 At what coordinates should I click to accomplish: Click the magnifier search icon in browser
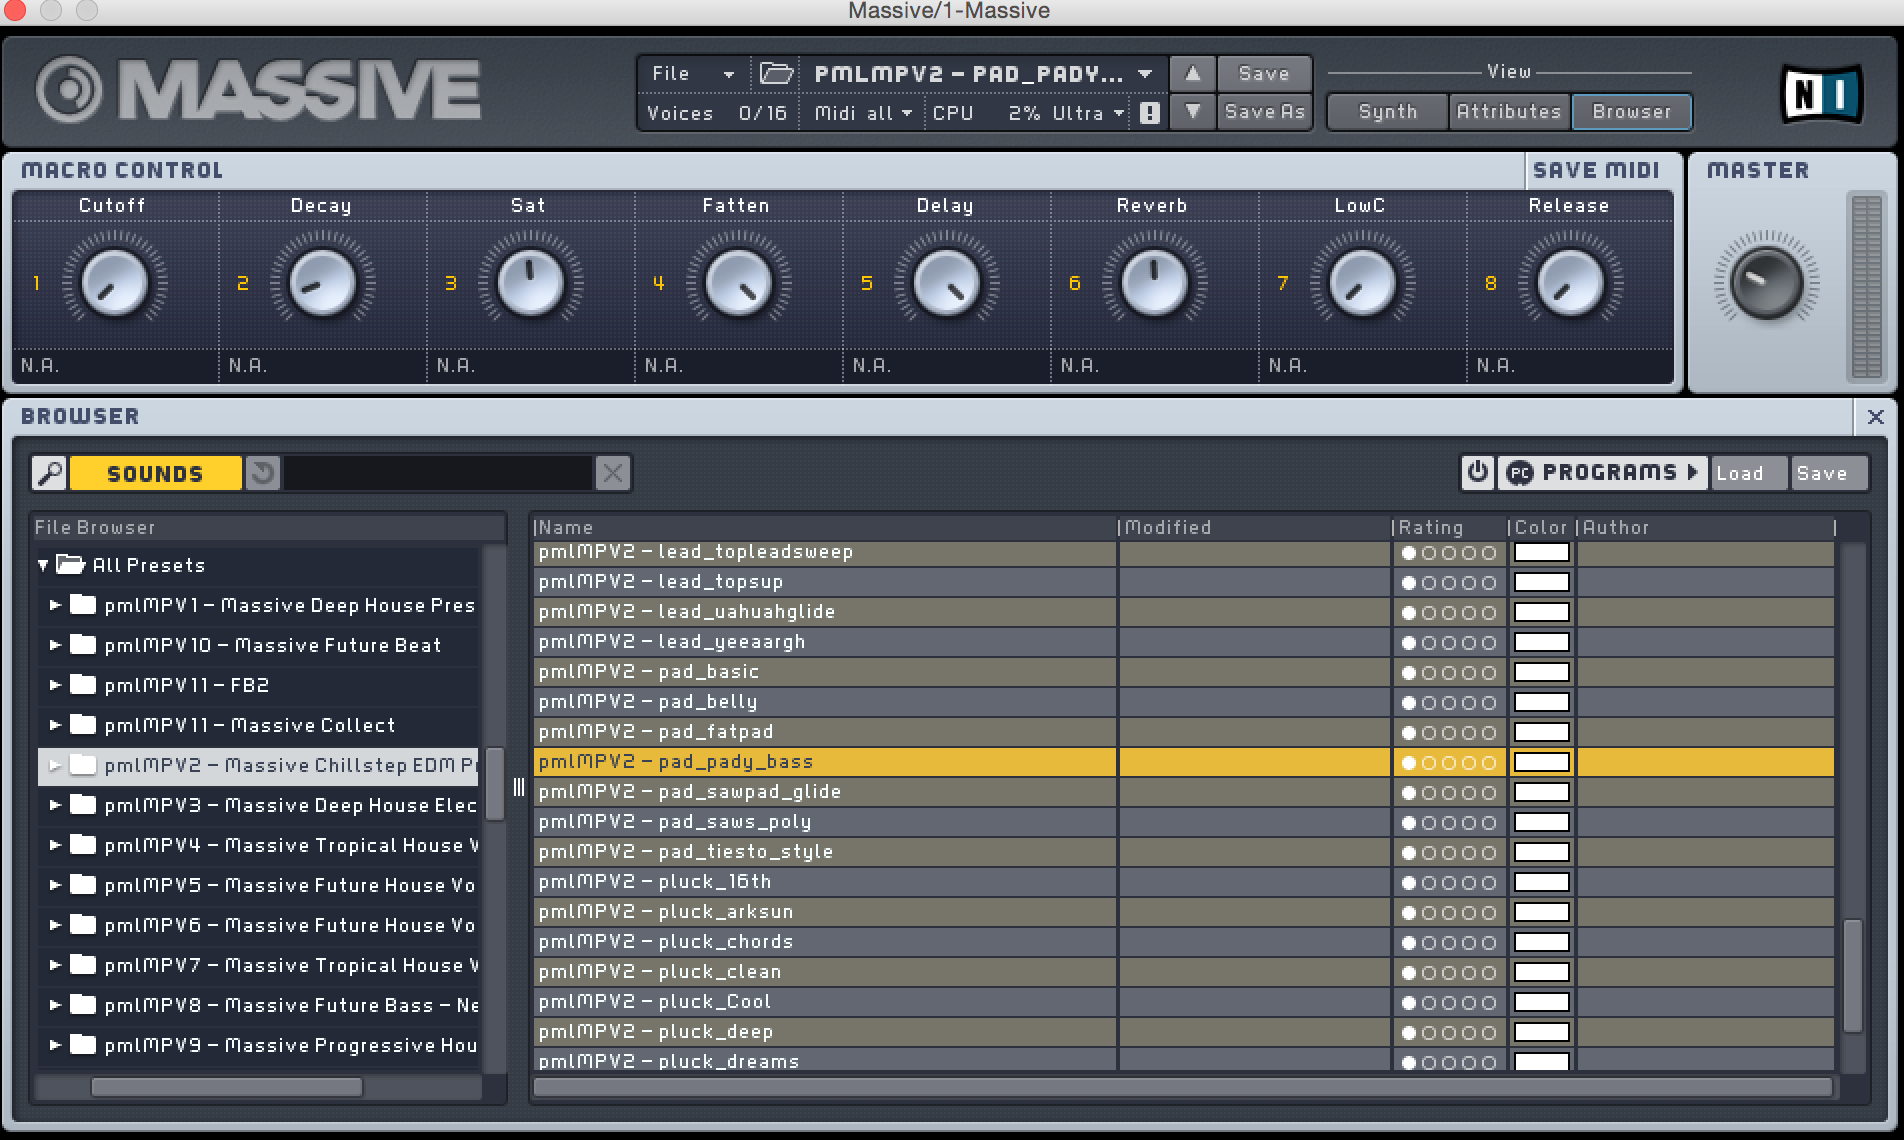coord(49,473)
